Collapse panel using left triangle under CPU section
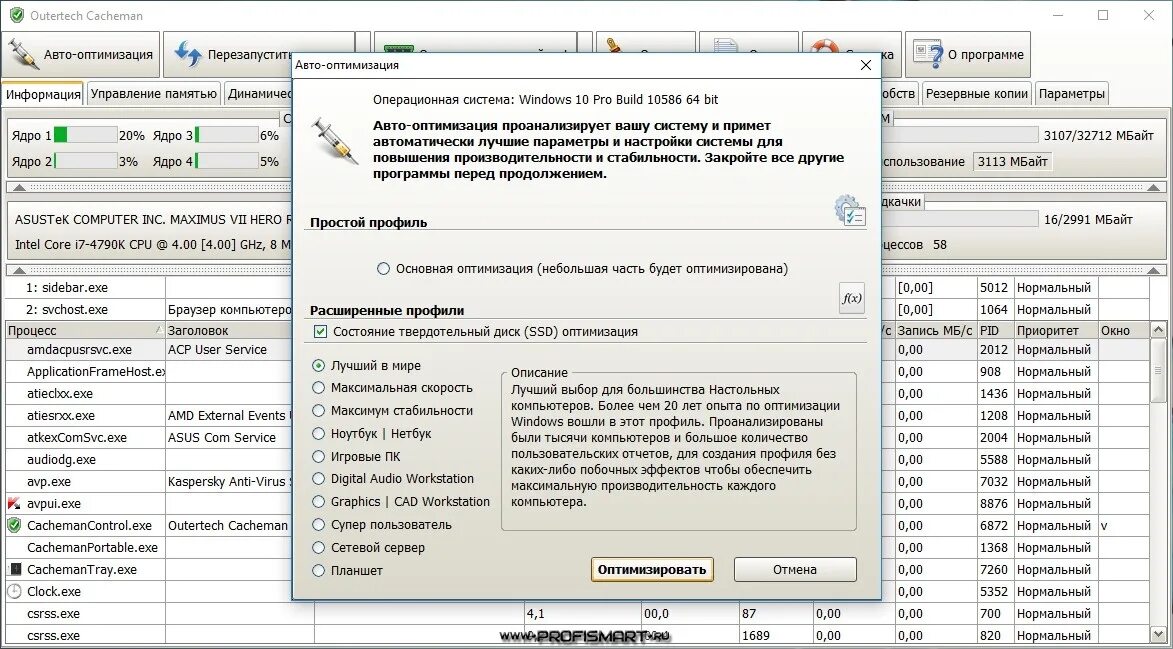 coord(19,187)
